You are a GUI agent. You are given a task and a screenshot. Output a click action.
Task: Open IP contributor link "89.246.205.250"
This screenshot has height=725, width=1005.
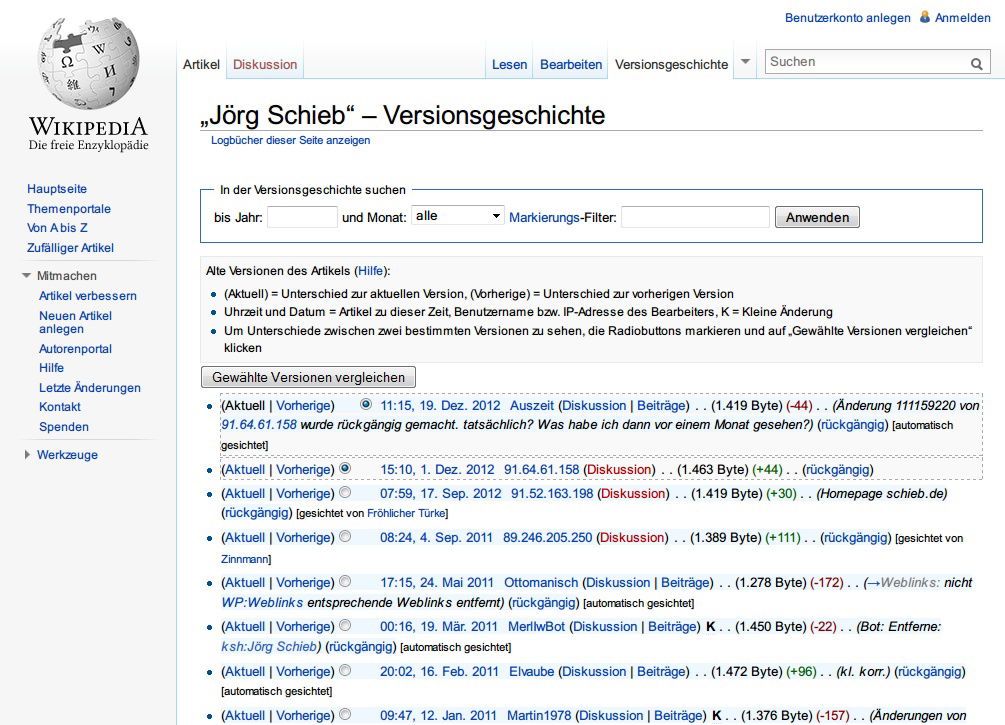pyautogui.click(x=547, y=538)
